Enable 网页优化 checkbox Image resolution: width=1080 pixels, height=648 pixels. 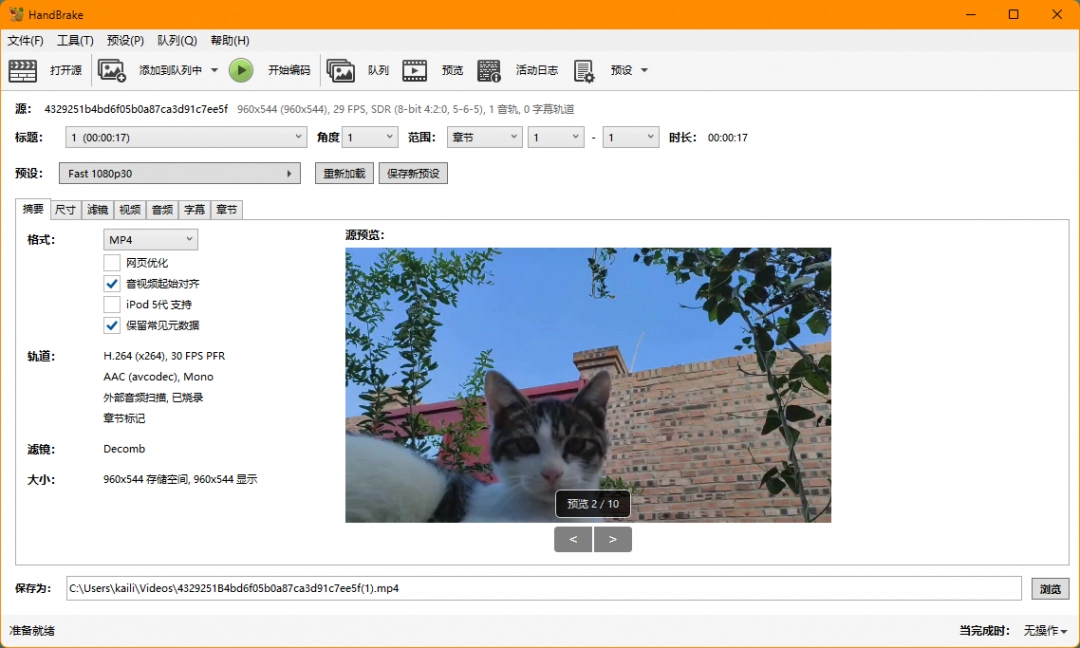click(x=113, y=262)
